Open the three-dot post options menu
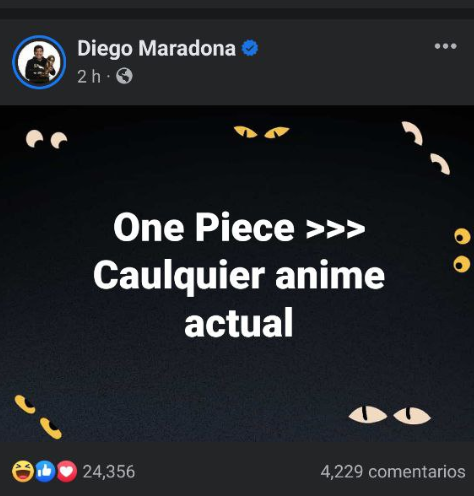The image size is (474, 496). coord(445,46)
